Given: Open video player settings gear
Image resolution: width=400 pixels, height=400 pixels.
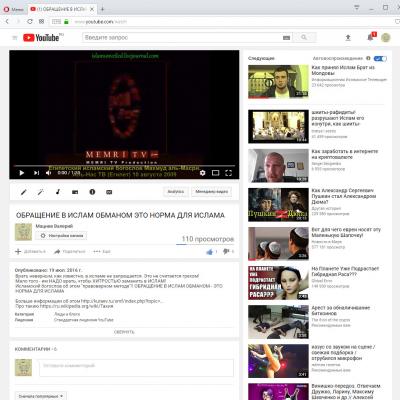Looking at the screenshot, I should pos(202,173).
